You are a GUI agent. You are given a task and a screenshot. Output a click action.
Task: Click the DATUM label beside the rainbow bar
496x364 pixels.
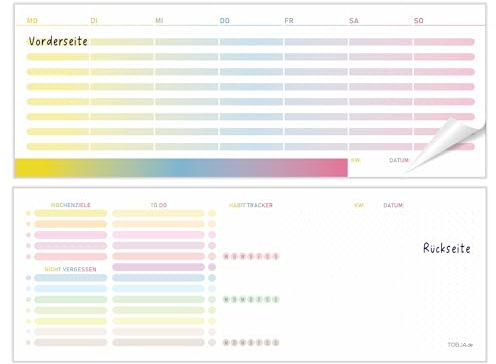tap(399, 160)
